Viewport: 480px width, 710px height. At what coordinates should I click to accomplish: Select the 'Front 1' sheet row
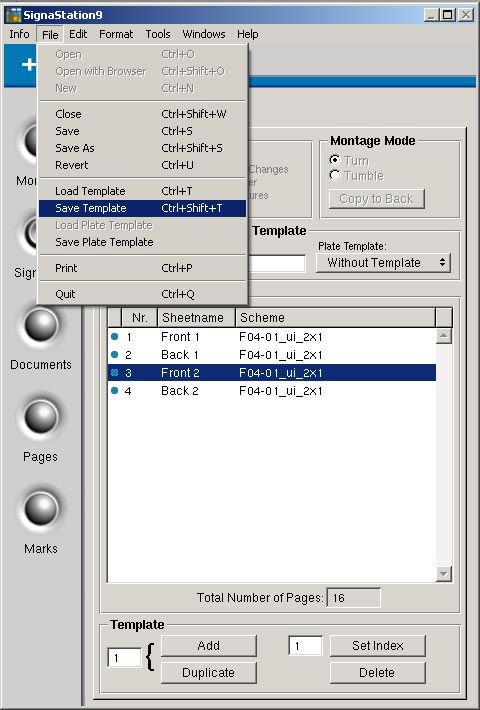coord(272,337)
